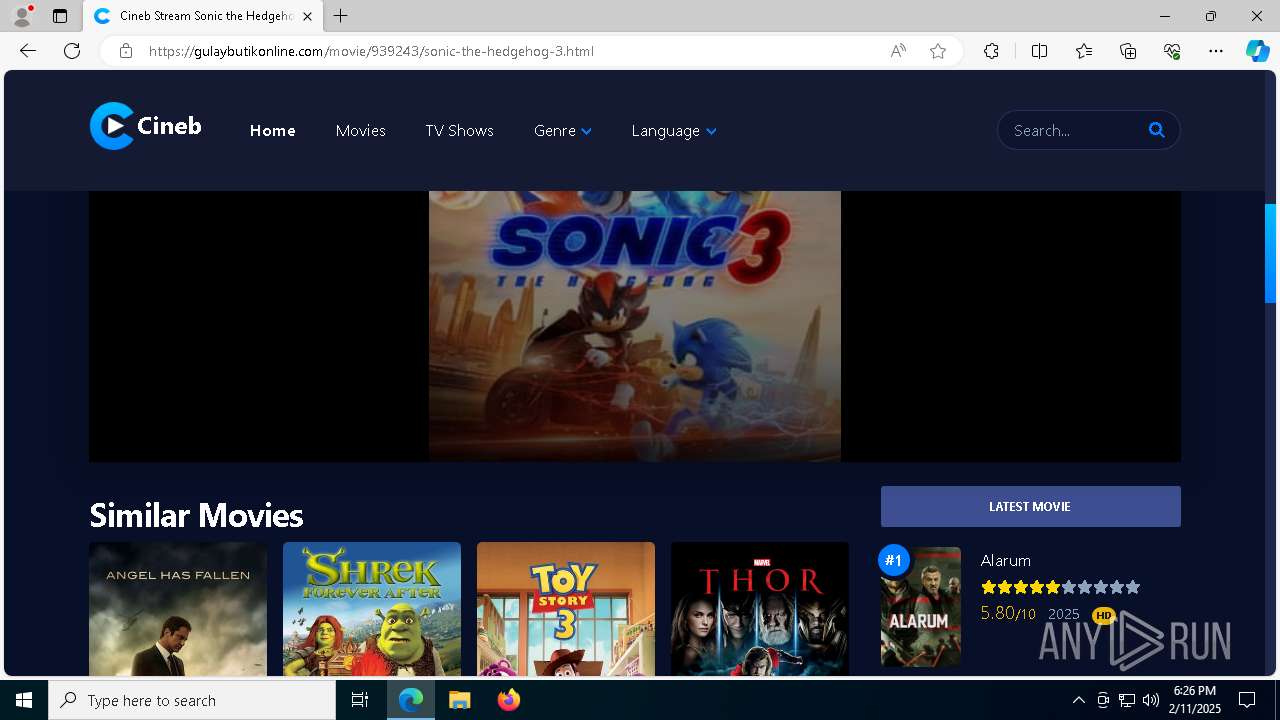This screenshot has height=720, width=1280.
Task: Open tab actions menu
Action: (x=60, y=16)
